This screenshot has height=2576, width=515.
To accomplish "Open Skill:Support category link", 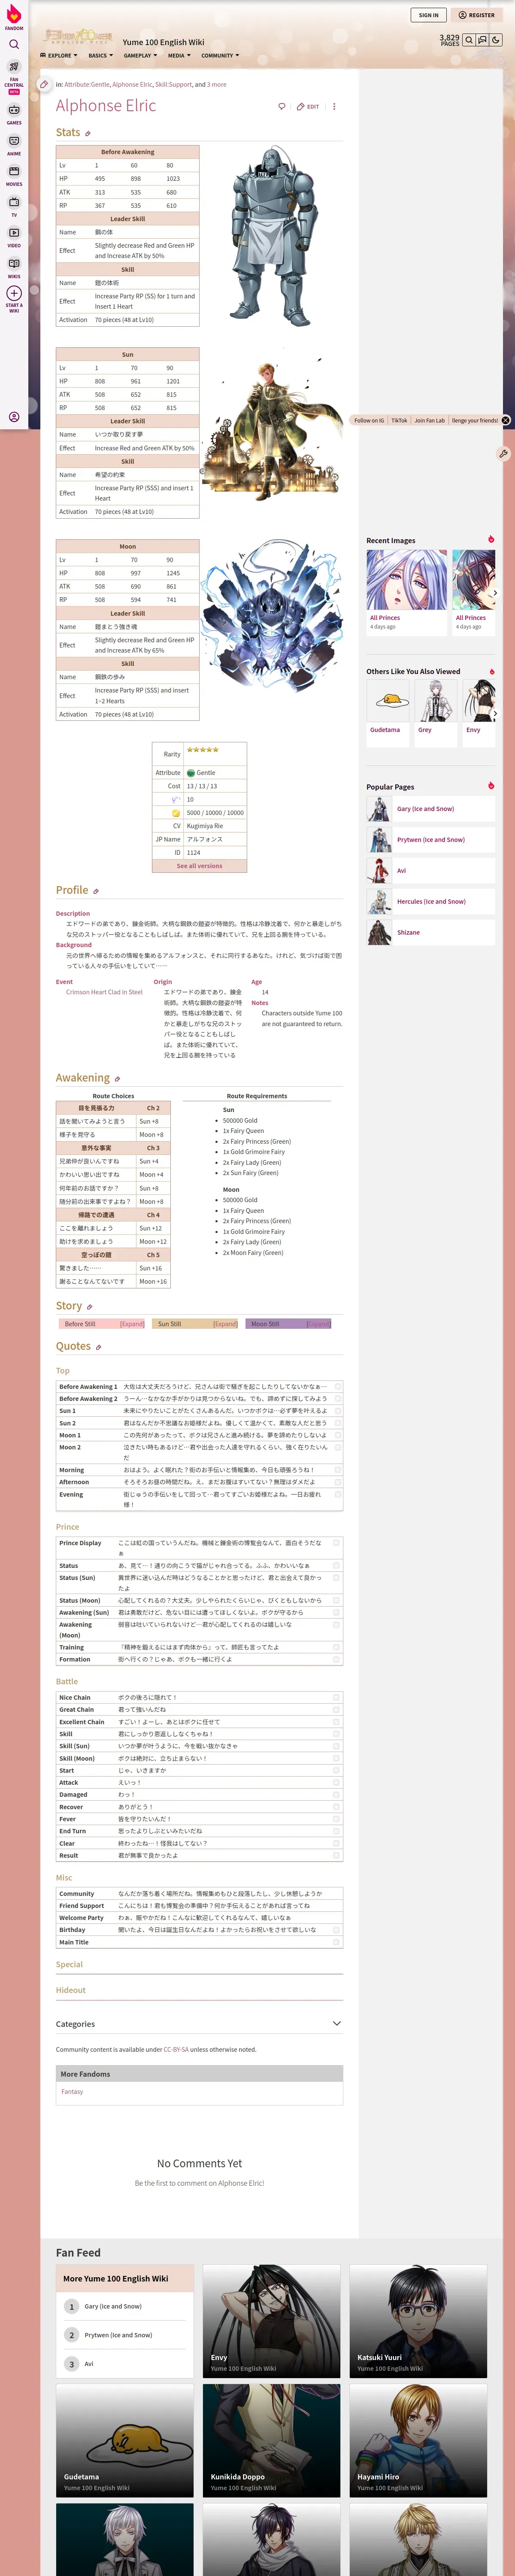I will [x=173, y=85].
